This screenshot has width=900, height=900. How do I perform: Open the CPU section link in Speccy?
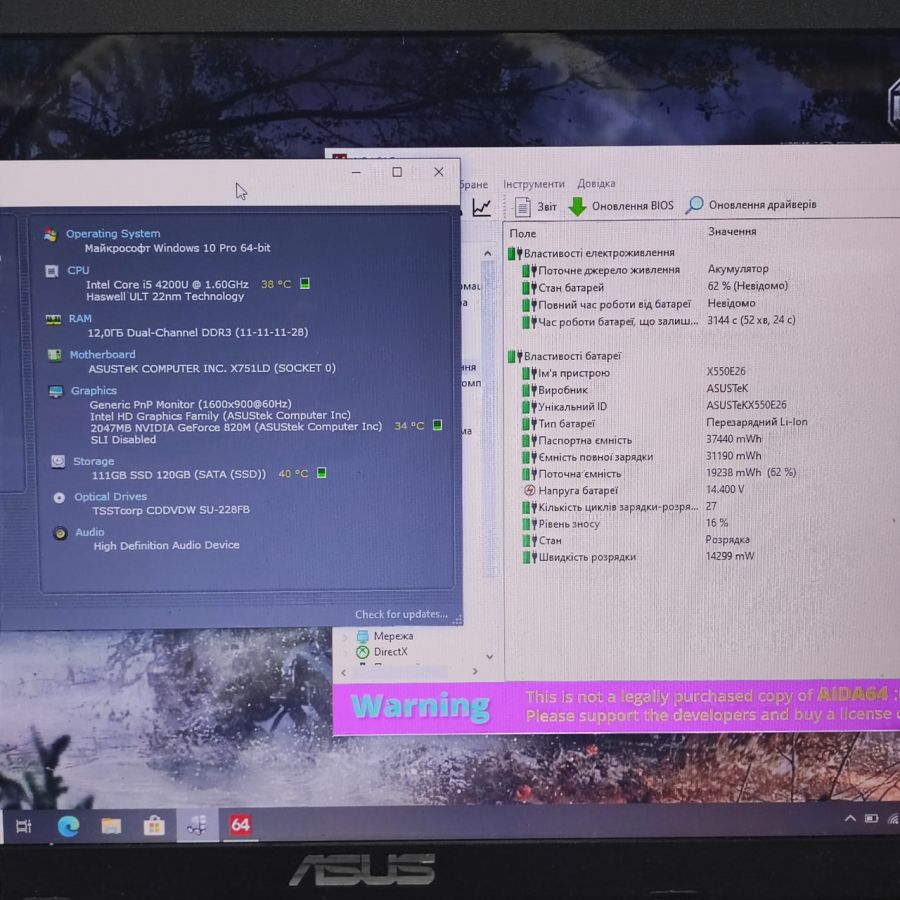pyautogui.click(x=78, y=270)
